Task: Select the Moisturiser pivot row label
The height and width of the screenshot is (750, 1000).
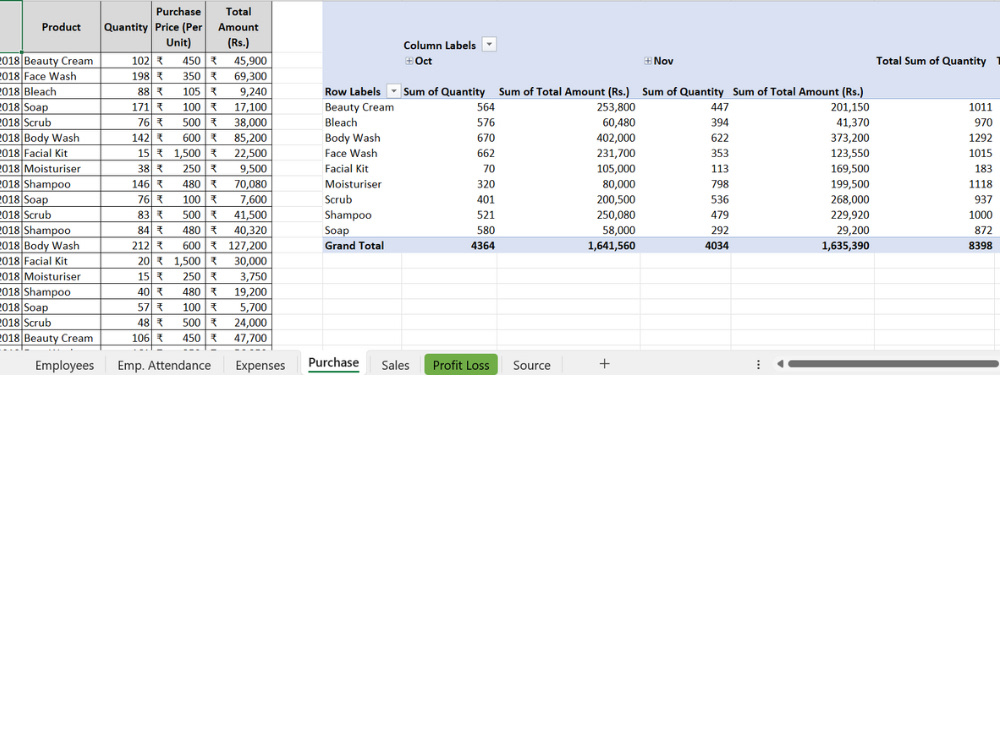Action: click(353, 184)
